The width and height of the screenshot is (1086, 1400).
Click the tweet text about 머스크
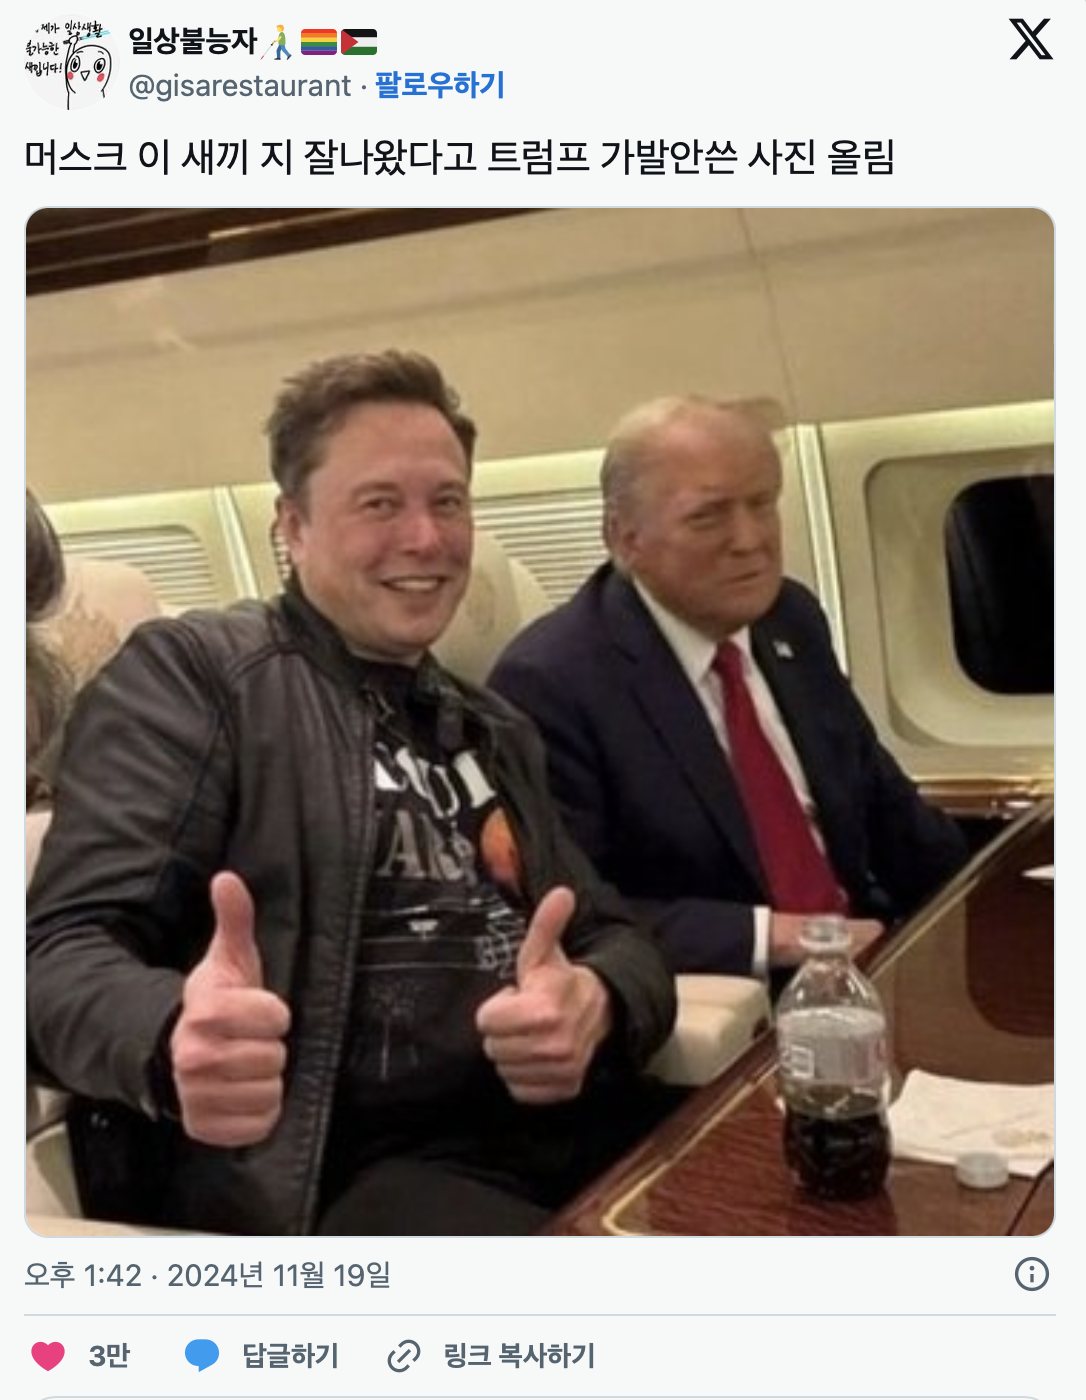point(459,157)
